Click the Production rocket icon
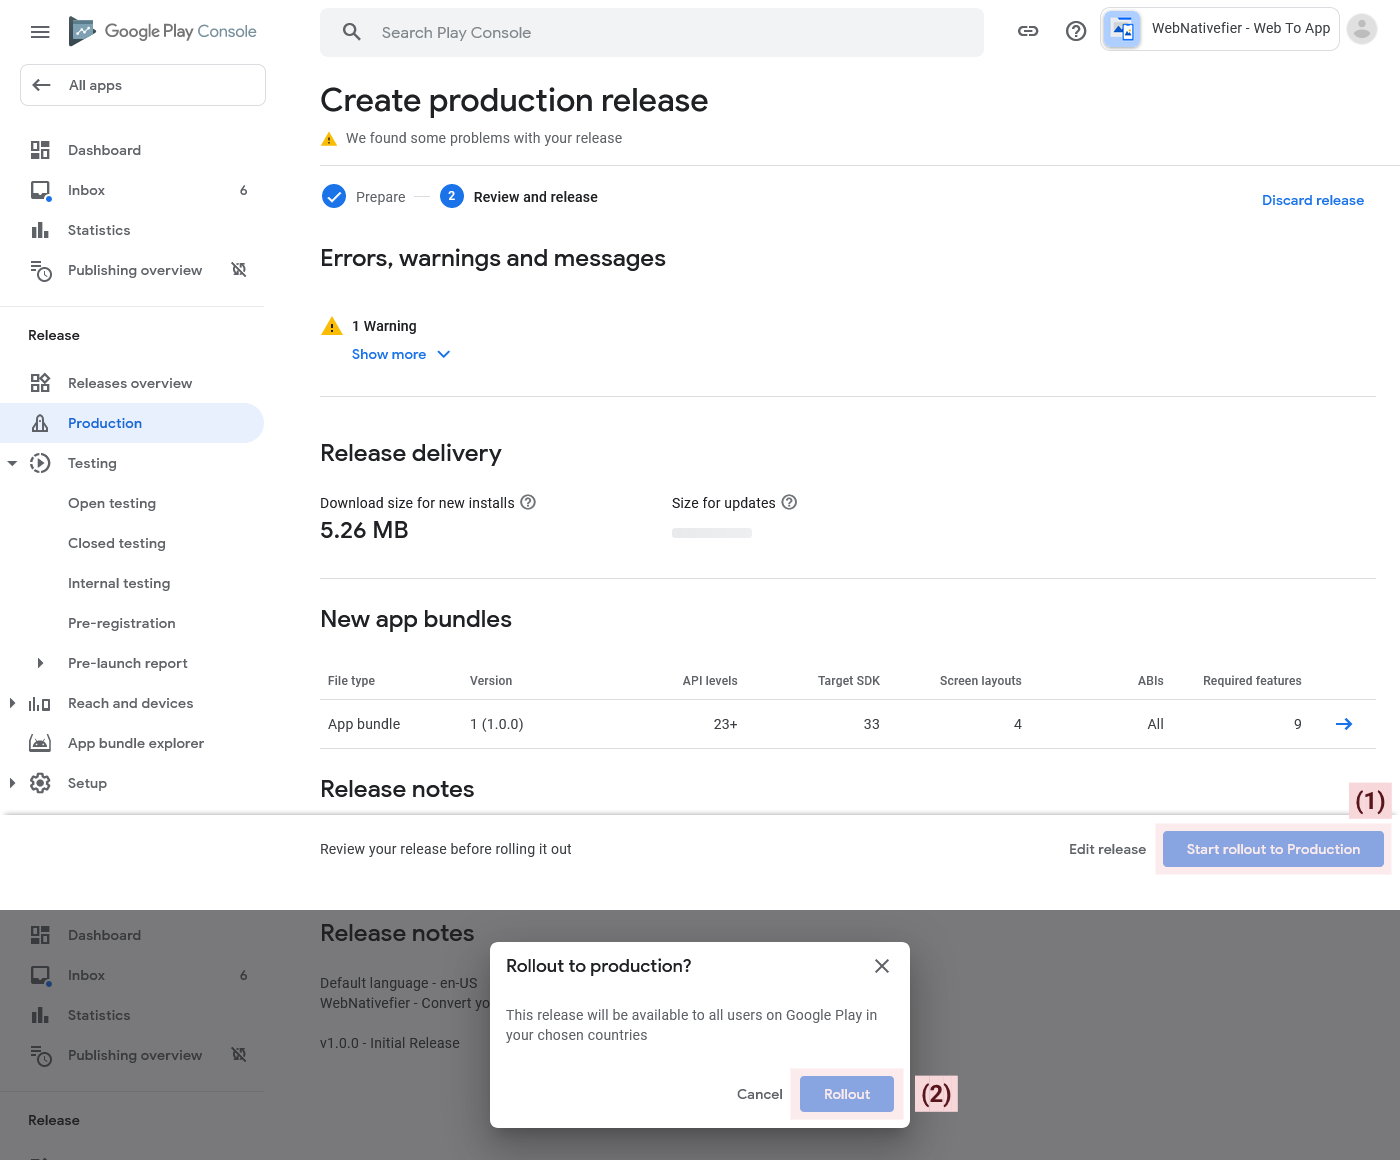Screen dimensions: 1400x1160 click(40, 423)
